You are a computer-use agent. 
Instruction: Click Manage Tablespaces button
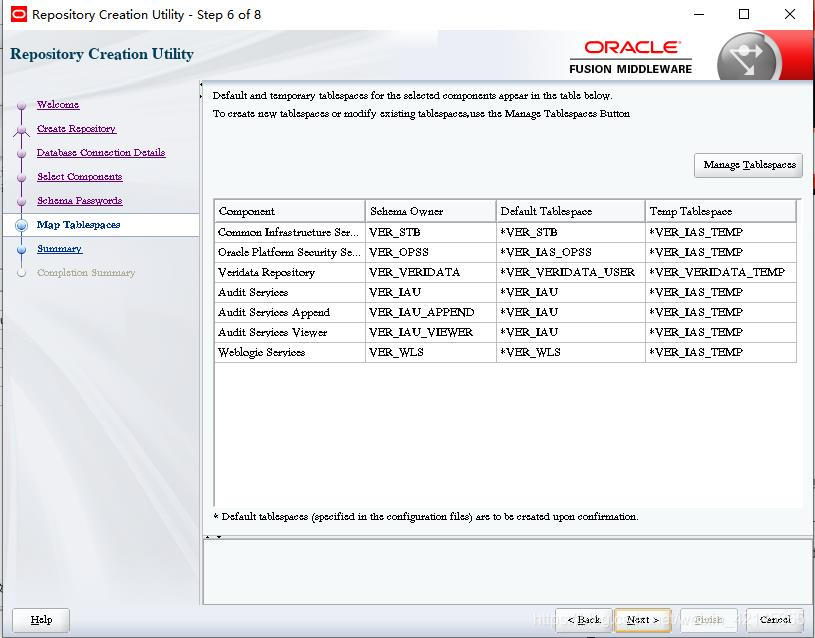(748, 165)
